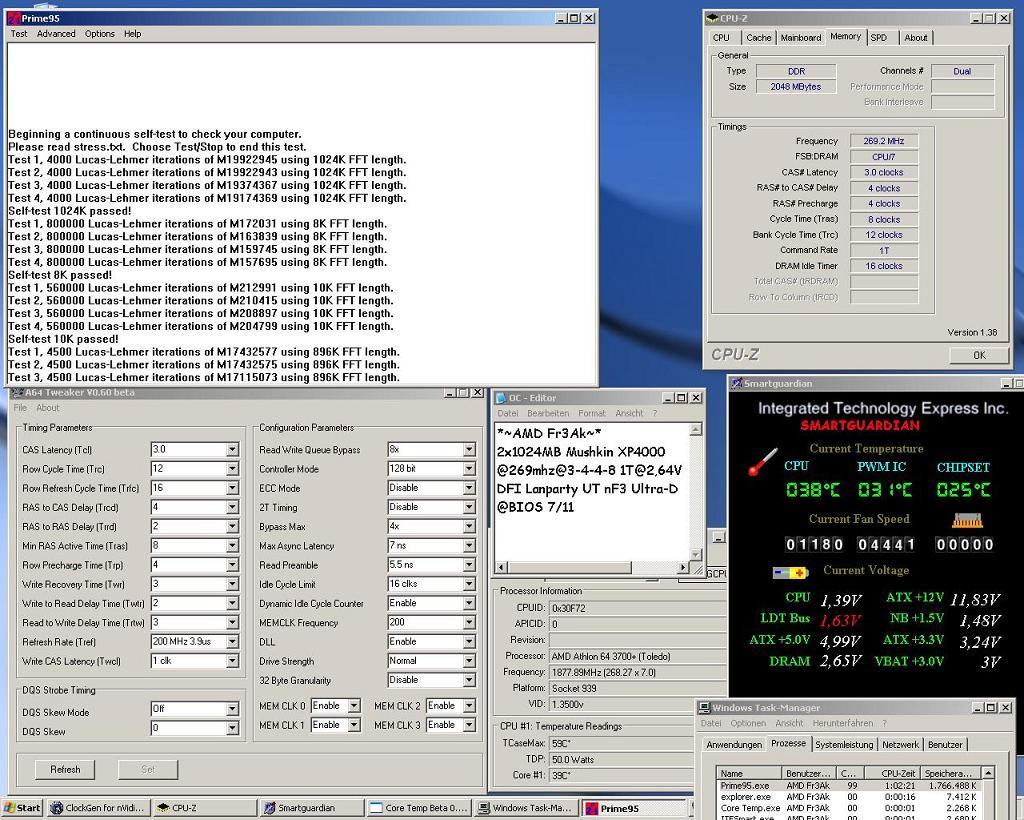Open Min RAS Active Time (Tras) dropdown
1024x820 pixels.
(x=232, y=546)
